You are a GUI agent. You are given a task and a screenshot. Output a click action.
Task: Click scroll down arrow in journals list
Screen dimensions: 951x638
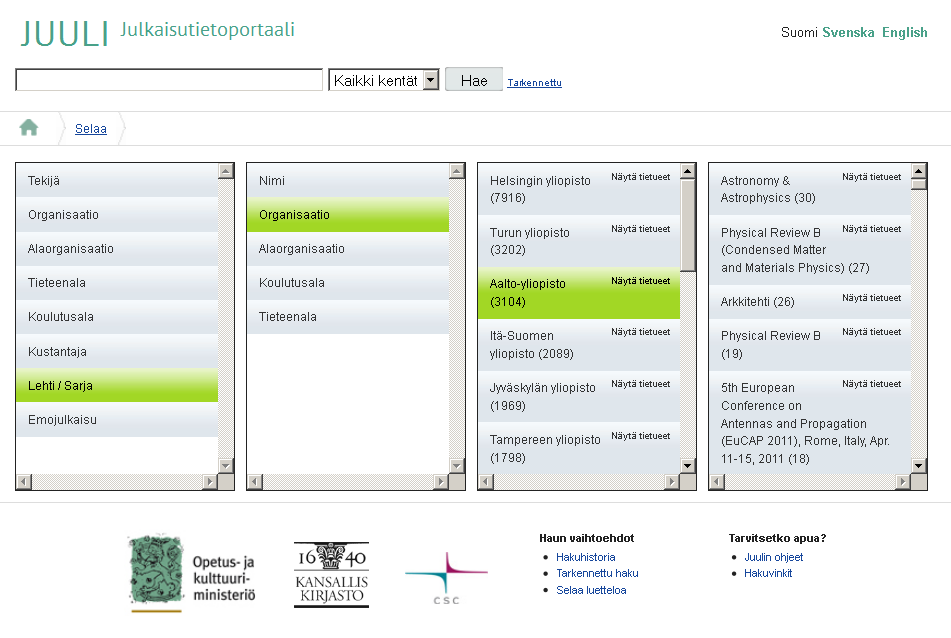click(x=919, y=466)
